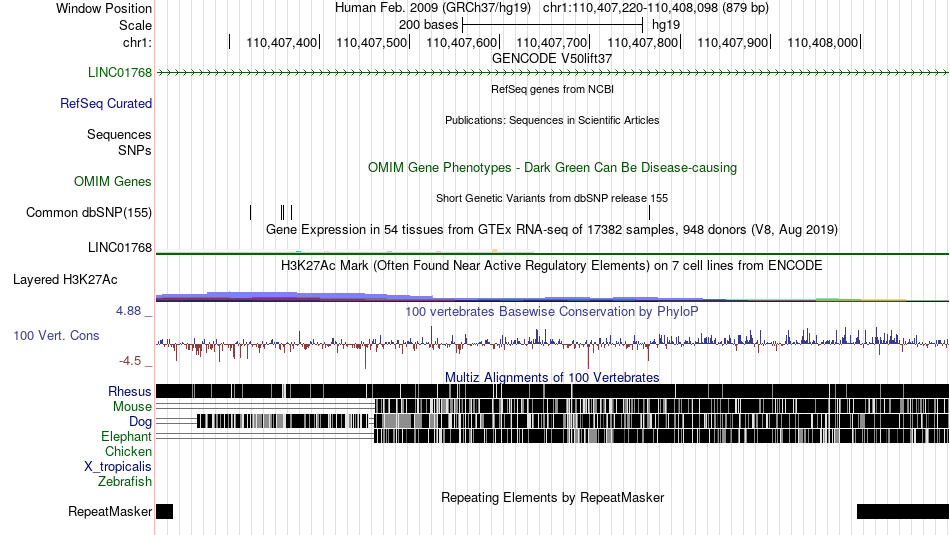Viewport: 950px width, 535px height.
Task: Click Multiz Alignments of 100 Vertebrates title
Action: (552, 377)
